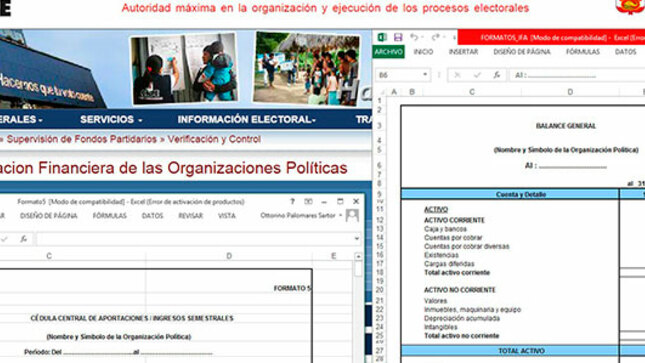Open the SERVICIOS dropdown menu

click(111, 119)
